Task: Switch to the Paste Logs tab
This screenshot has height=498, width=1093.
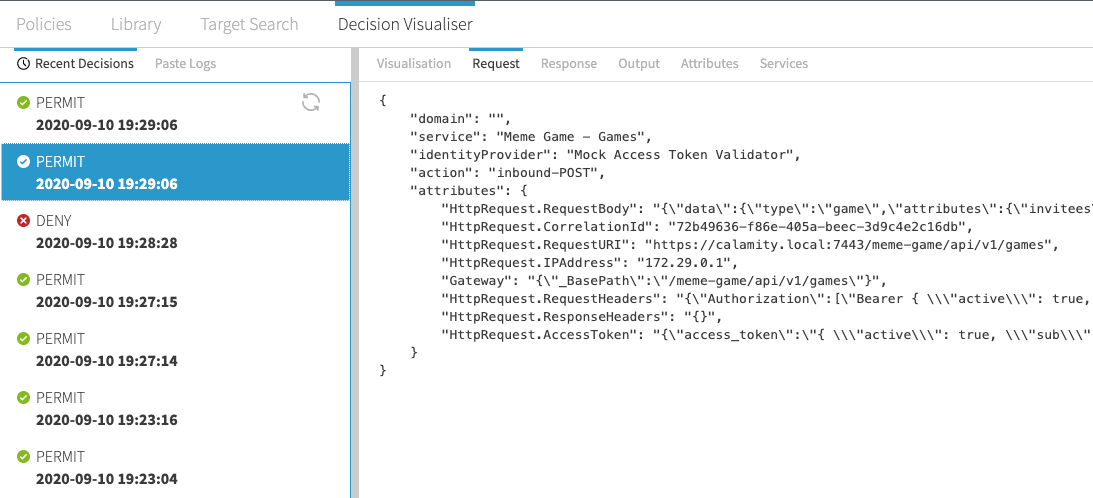Action: [185, 64]
